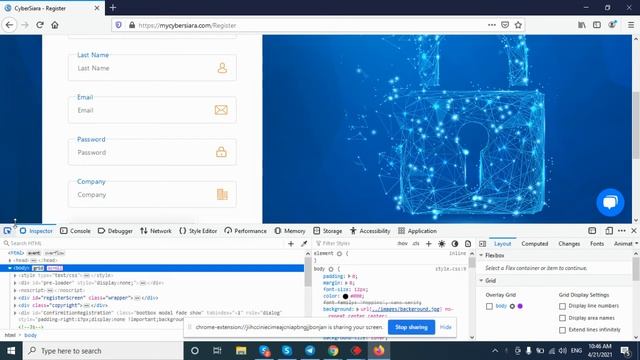This screenshot has width=640, height=360.
Task: Add a new style rule plus icon
Action: 429,244
